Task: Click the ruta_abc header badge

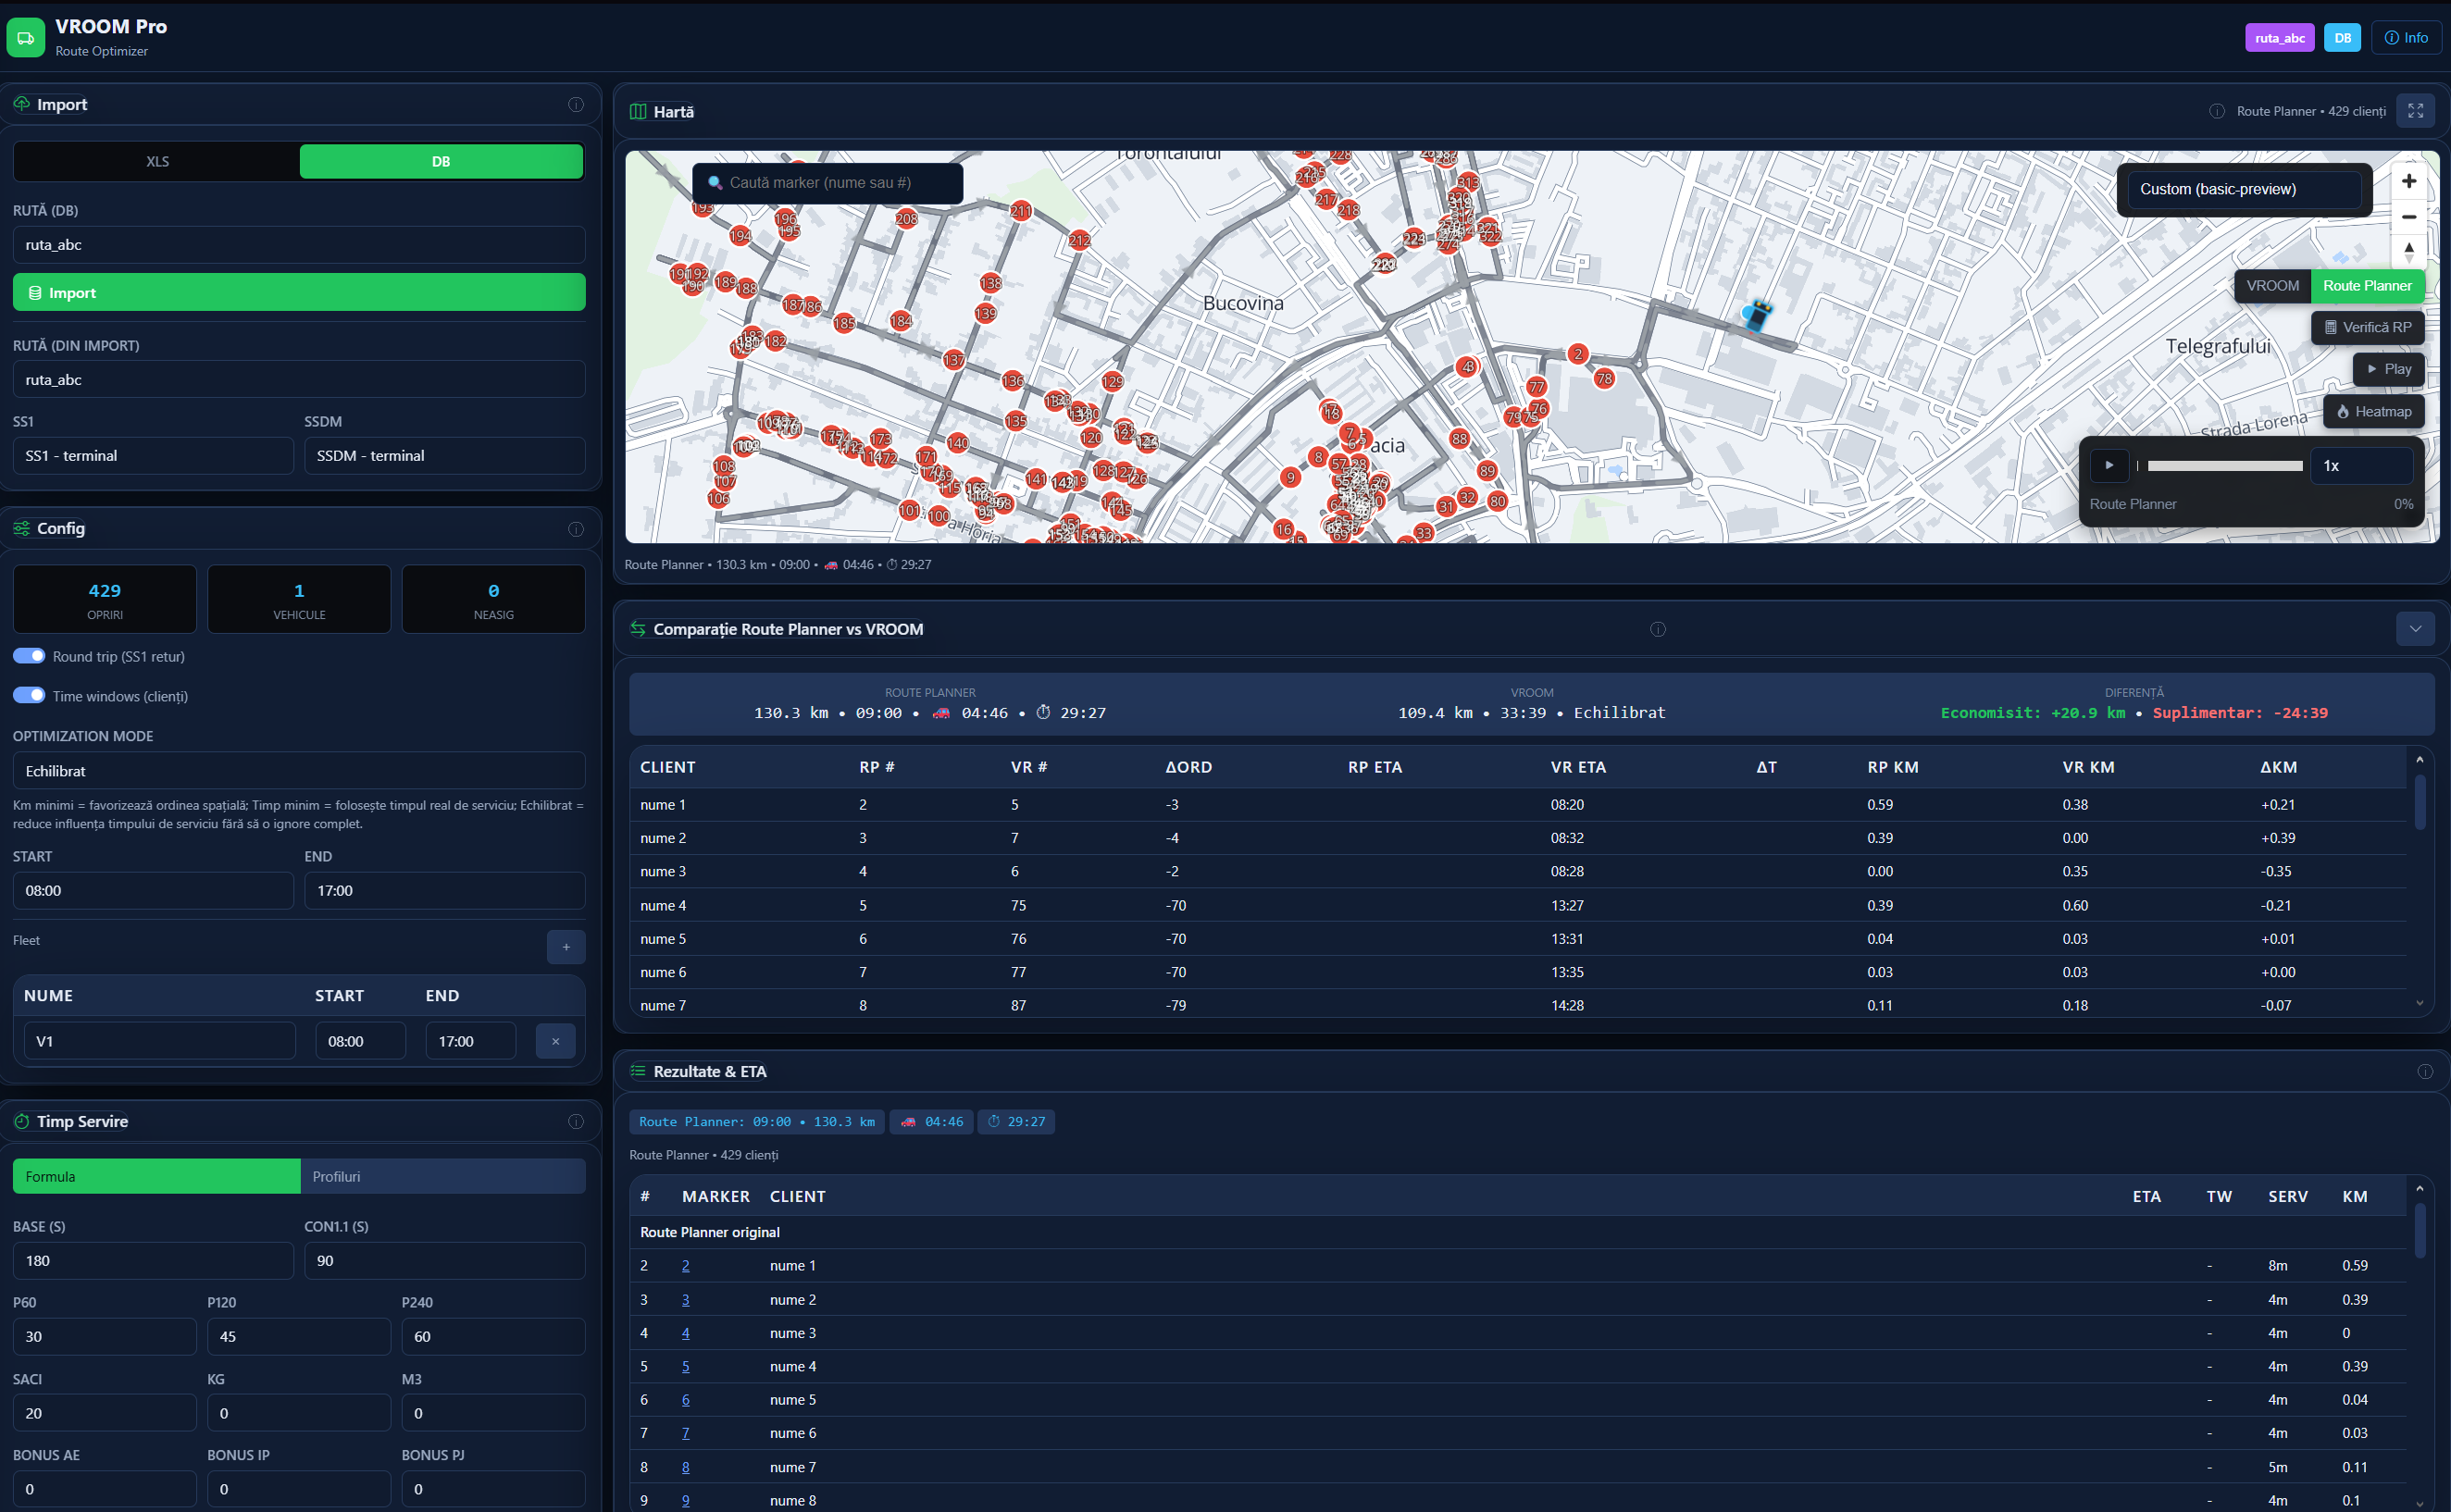Action: click(x=2279, y=38)
